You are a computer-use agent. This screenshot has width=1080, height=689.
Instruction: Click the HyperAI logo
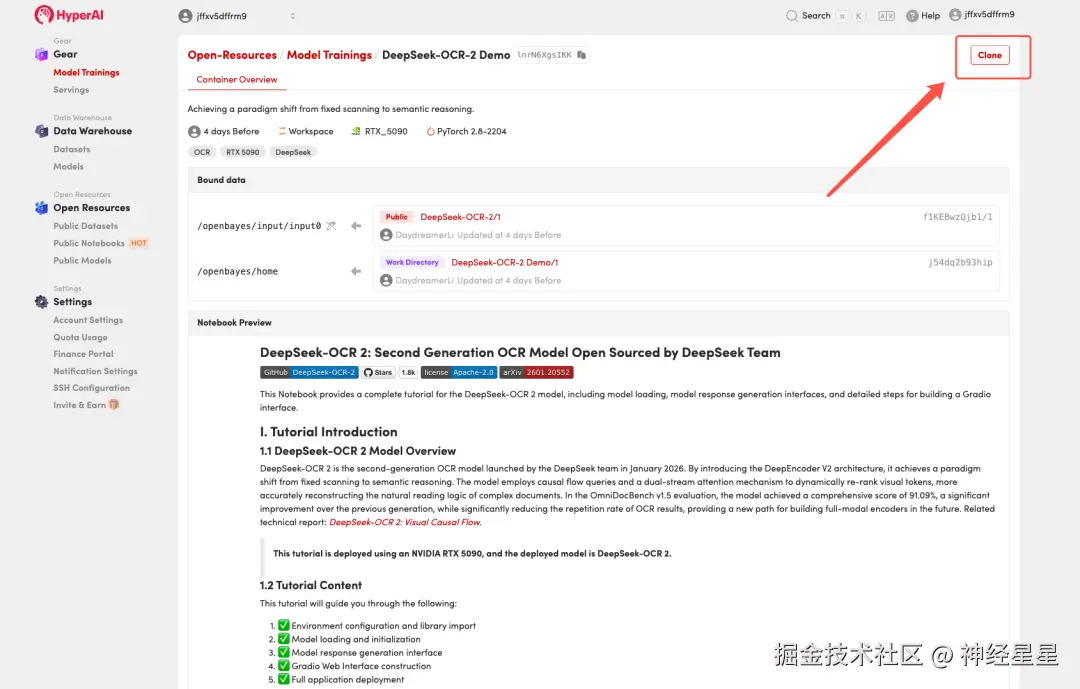click(x=69, y=14)
